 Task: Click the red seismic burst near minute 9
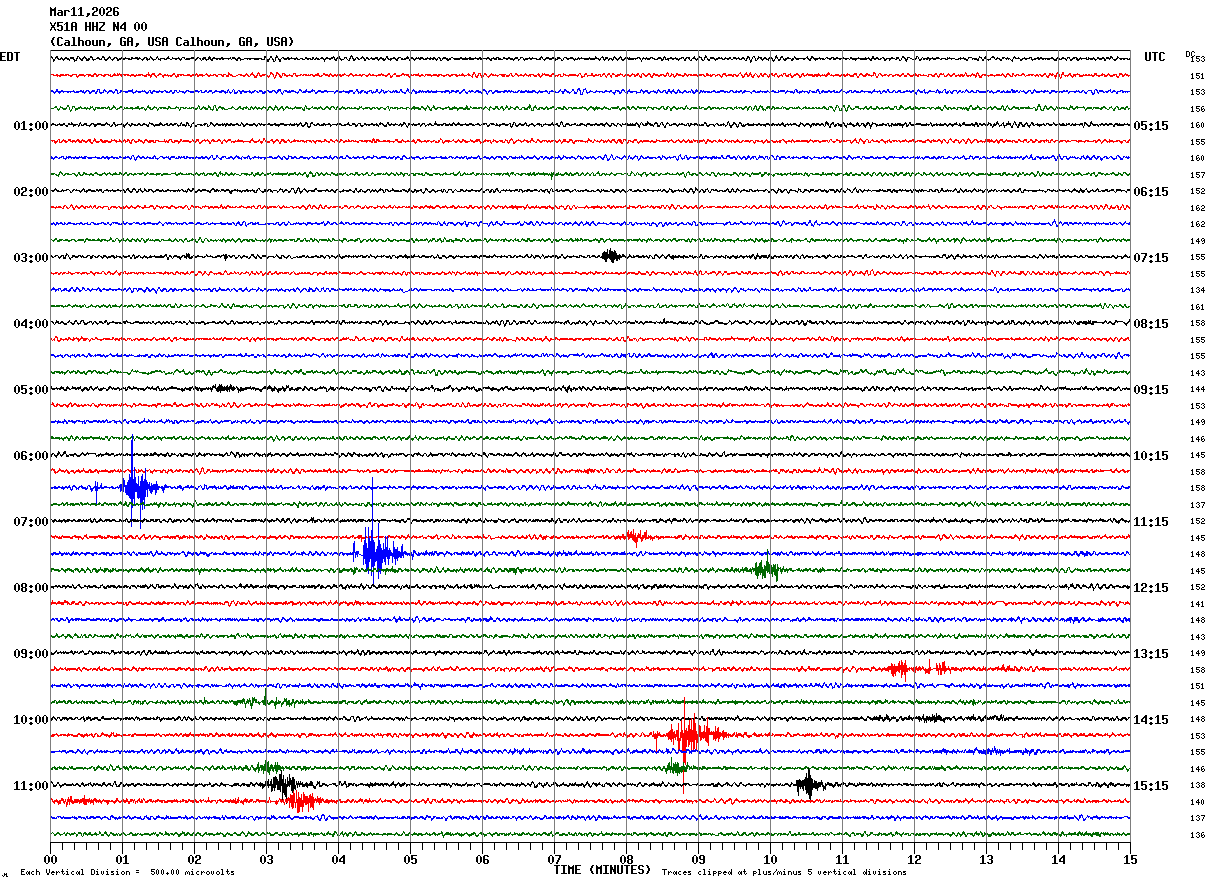coord(687,736)
